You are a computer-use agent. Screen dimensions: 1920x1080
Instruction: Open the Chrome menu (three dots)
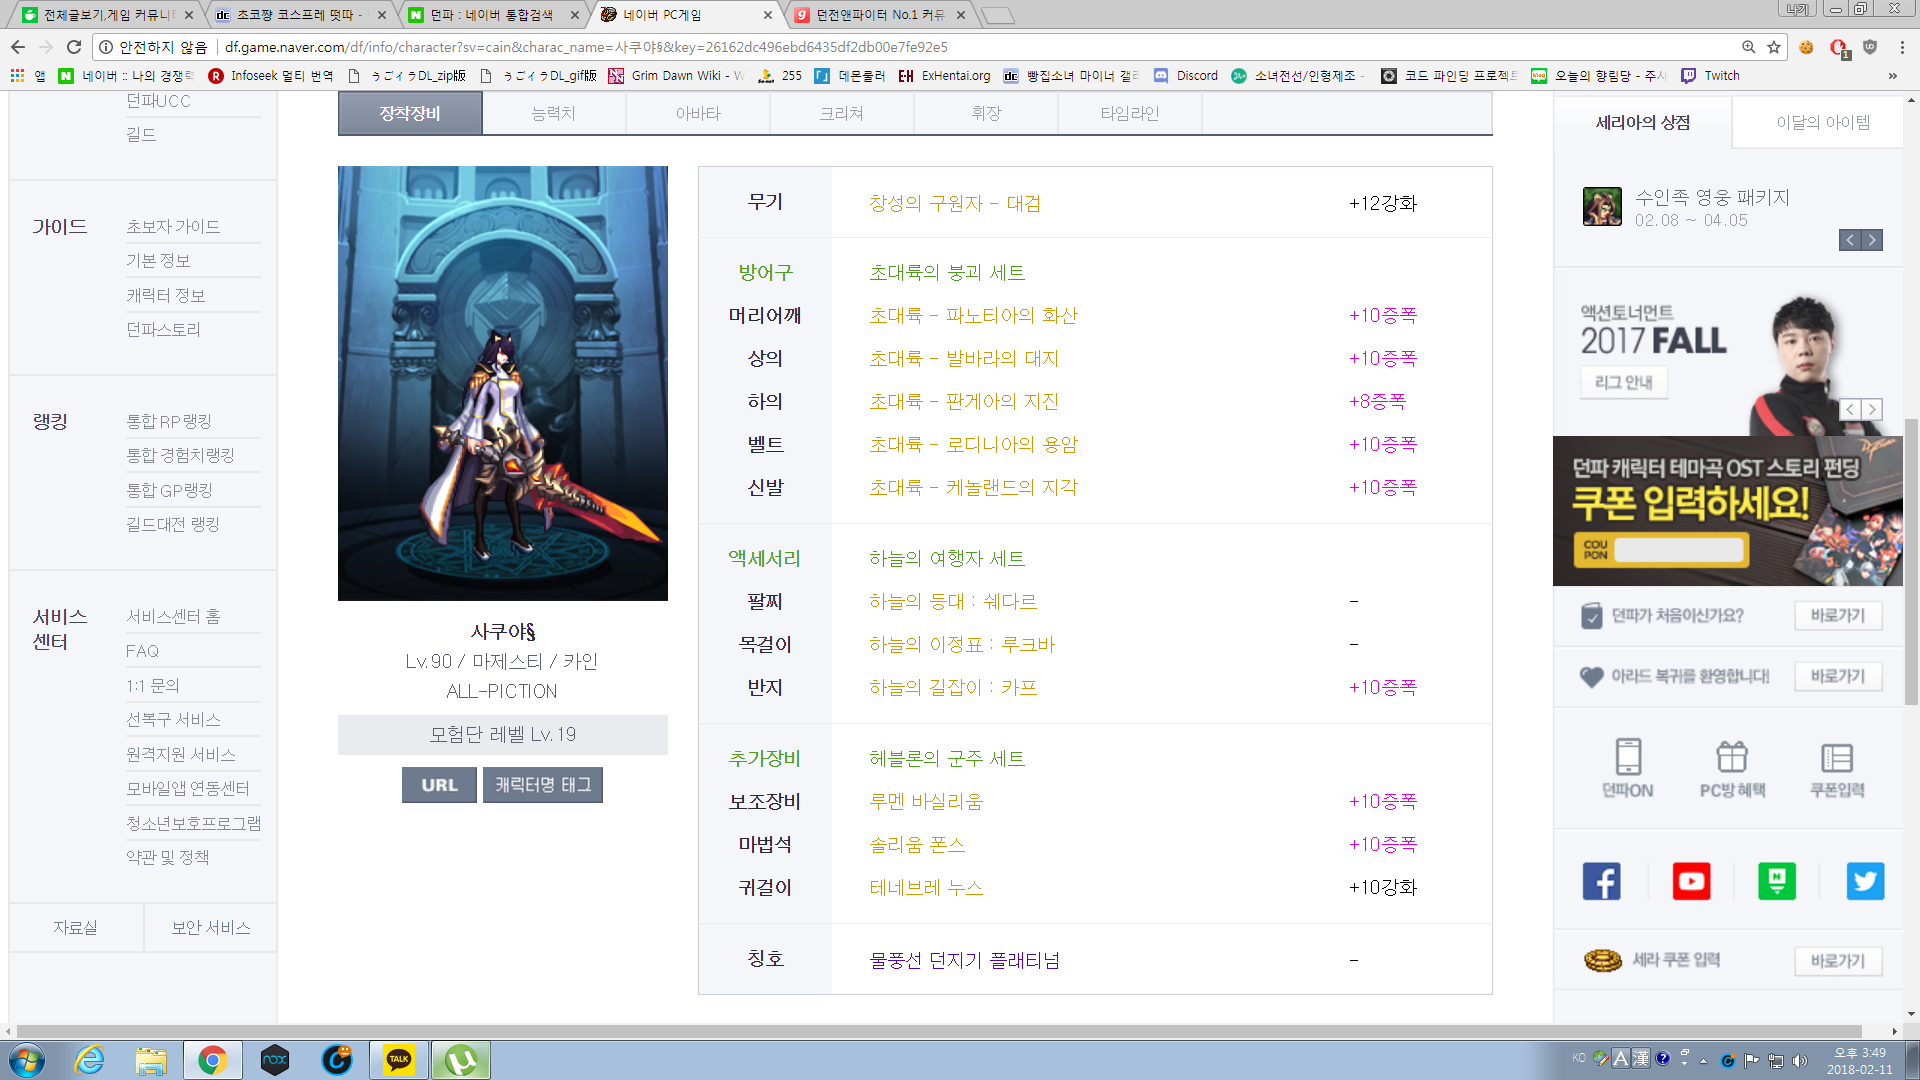tap(1902, 47)
